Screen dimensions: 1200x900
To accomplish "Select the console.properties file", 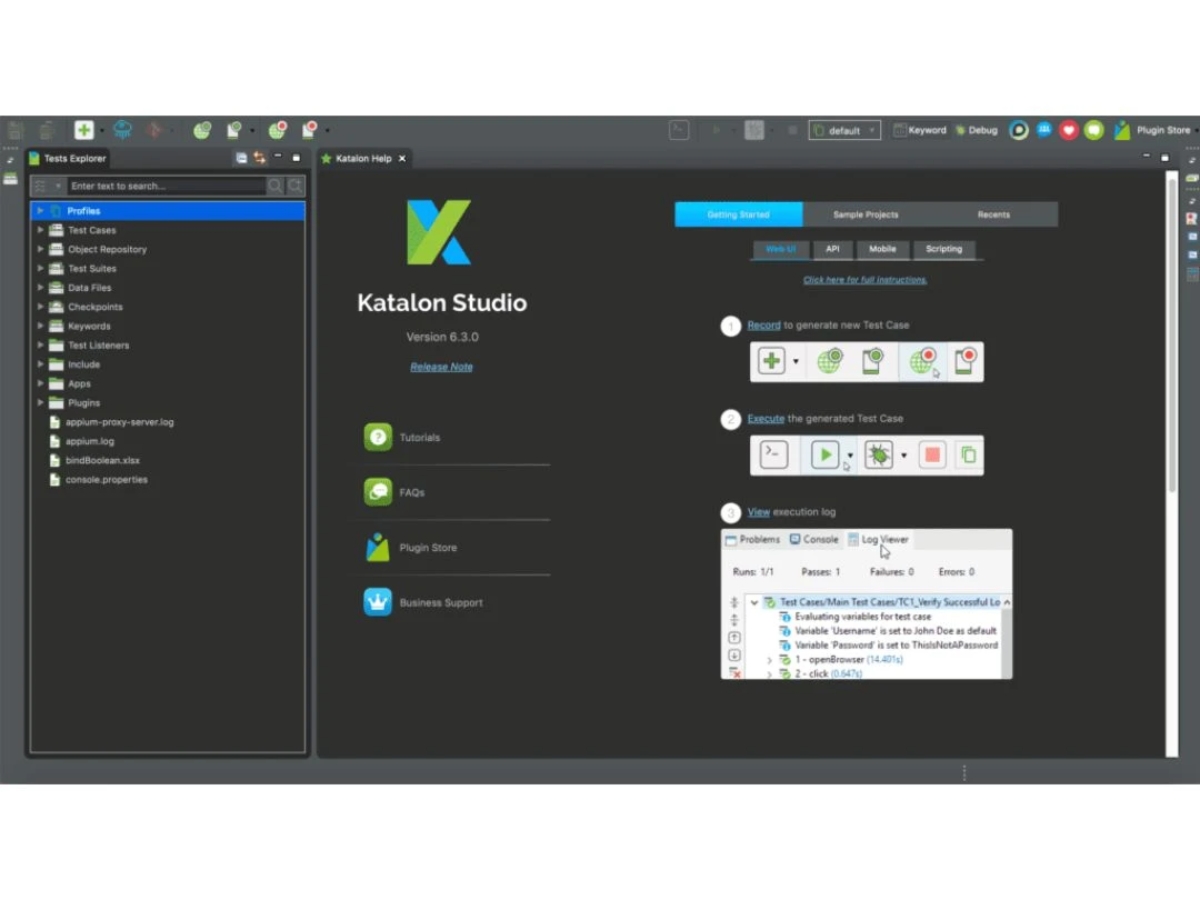I will point(106,480).
